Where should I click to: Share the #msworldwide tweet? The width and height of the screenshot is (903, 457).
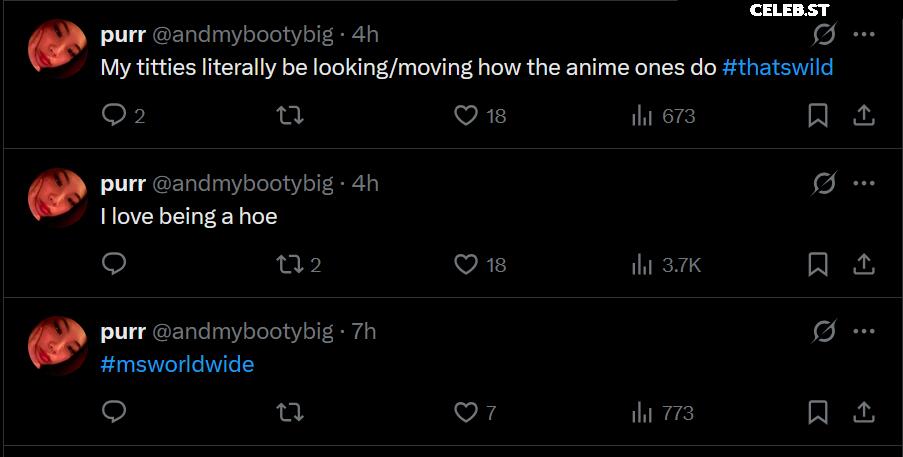click(864, 413)
